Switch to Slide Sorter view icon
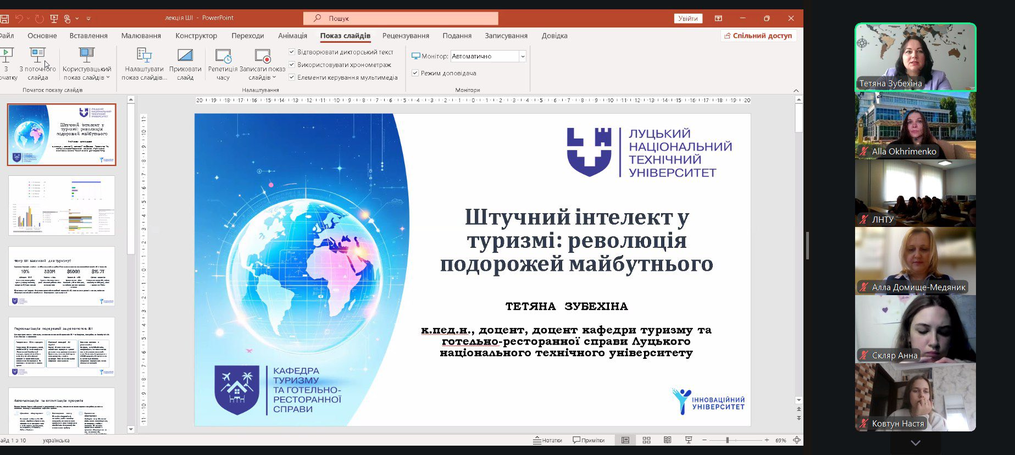 point(647,440)
